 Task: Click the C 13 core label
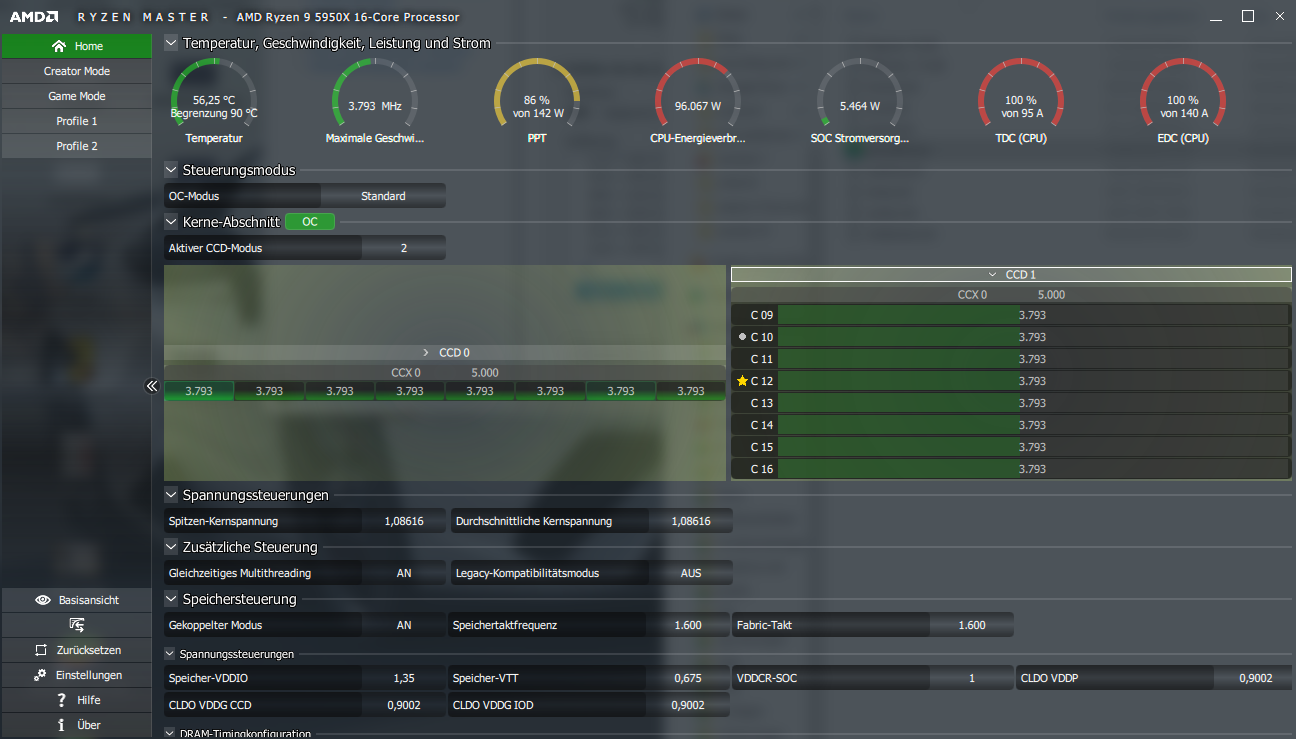tap(762, 403)
